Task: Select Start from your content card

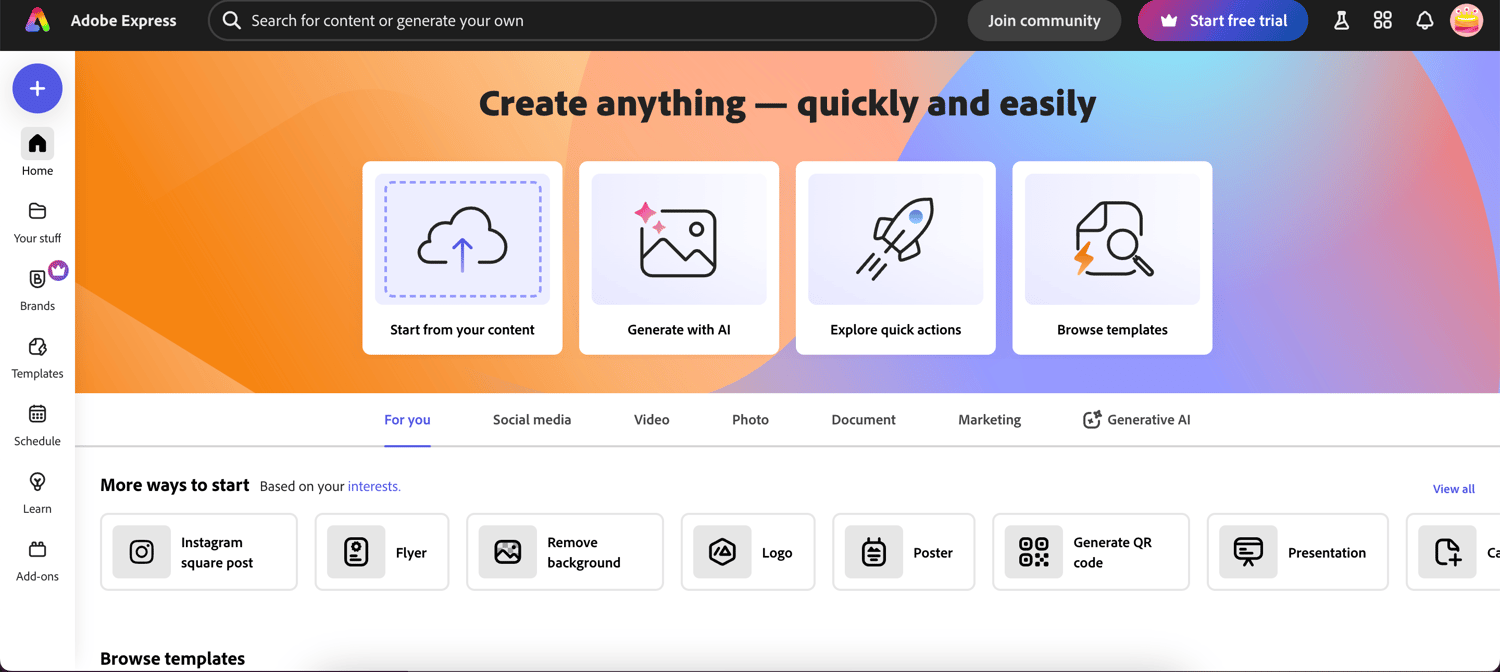Action: (x=462, y=258)
